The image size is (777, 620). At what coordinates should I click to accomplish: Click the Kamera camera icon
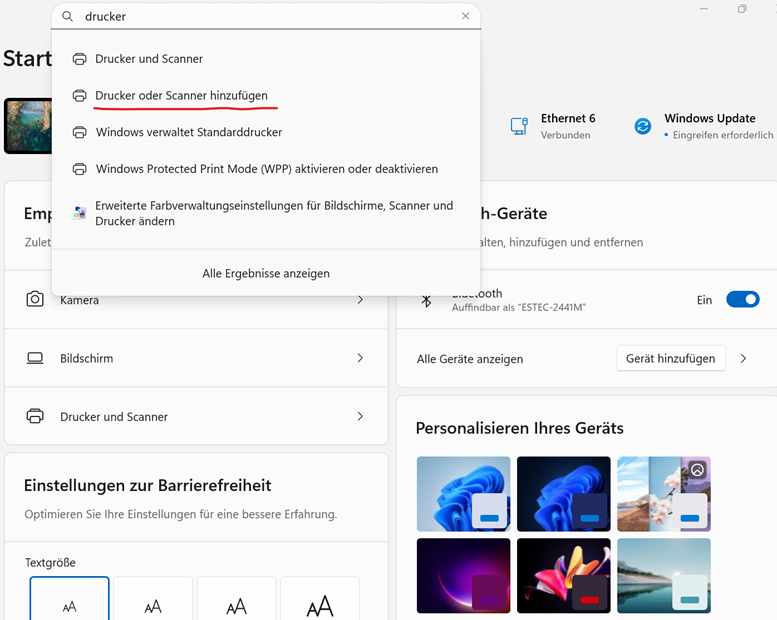pyautogui.click(x=35, y=299)
